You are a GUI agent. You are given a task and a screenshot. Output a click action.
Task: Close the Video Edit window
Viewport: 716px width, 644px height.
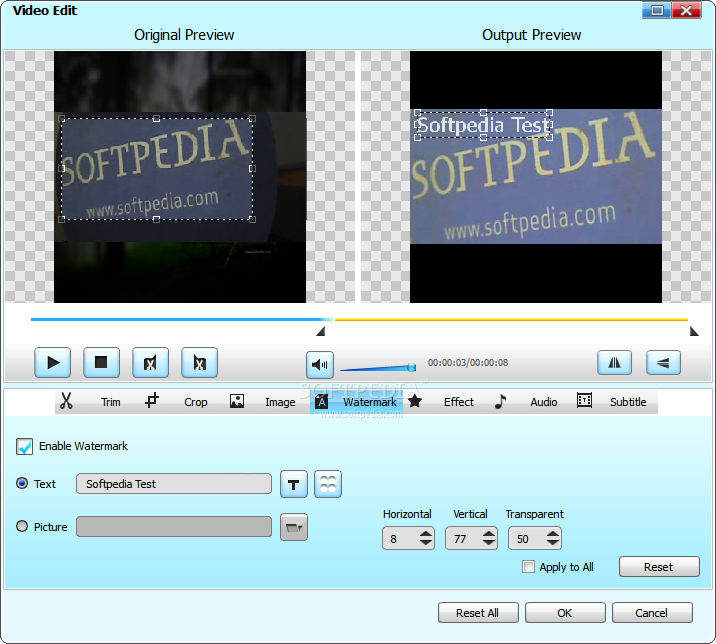coord(686,10)
